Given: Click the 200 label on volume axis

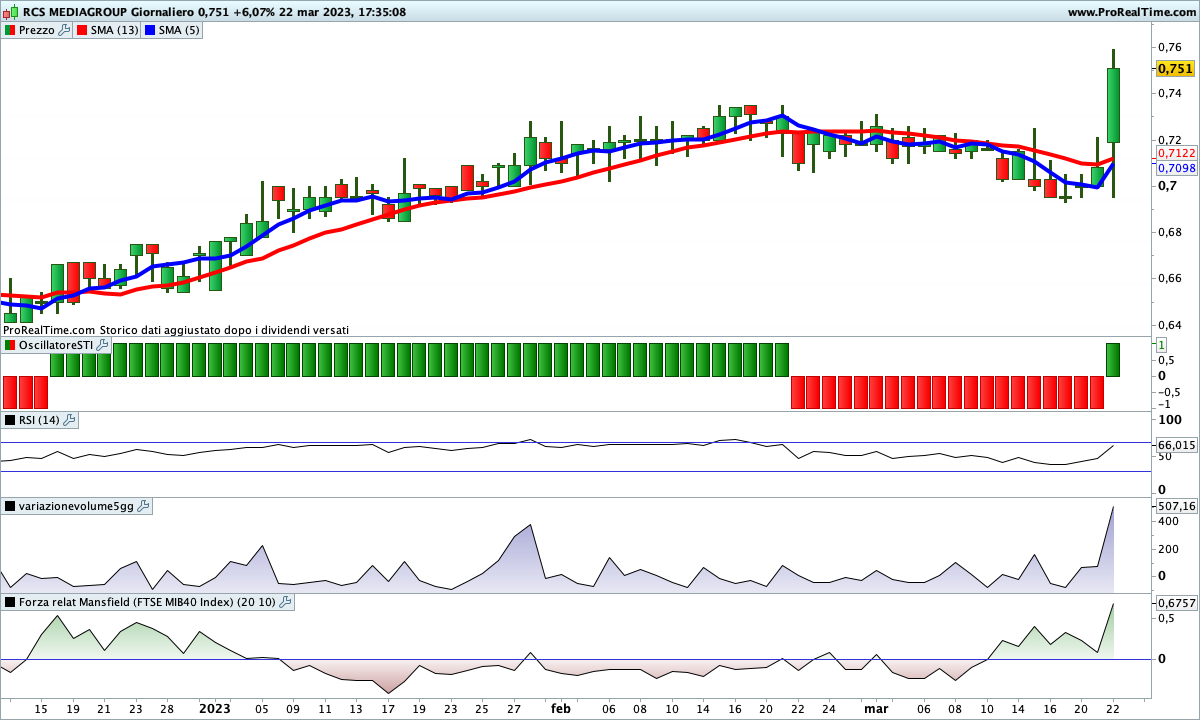Looking at the screenshot, I should [x=1168, y=549].
